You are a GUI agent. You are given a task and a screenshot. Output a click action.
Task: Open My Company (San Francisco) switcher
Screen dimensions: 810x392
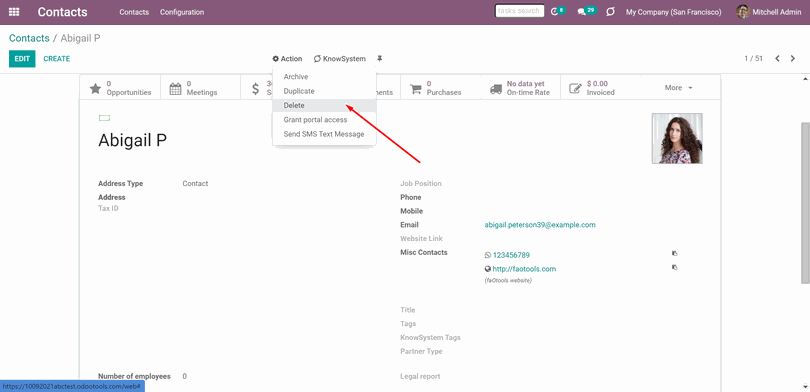674,12
